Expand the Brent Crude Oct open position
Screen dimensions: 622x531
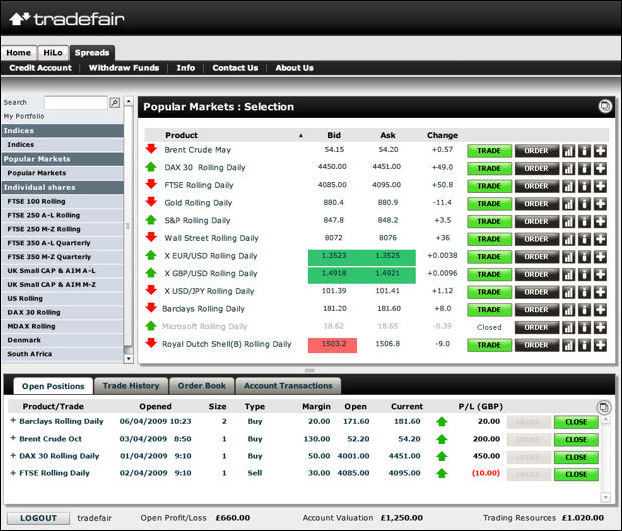pos(14,439)
